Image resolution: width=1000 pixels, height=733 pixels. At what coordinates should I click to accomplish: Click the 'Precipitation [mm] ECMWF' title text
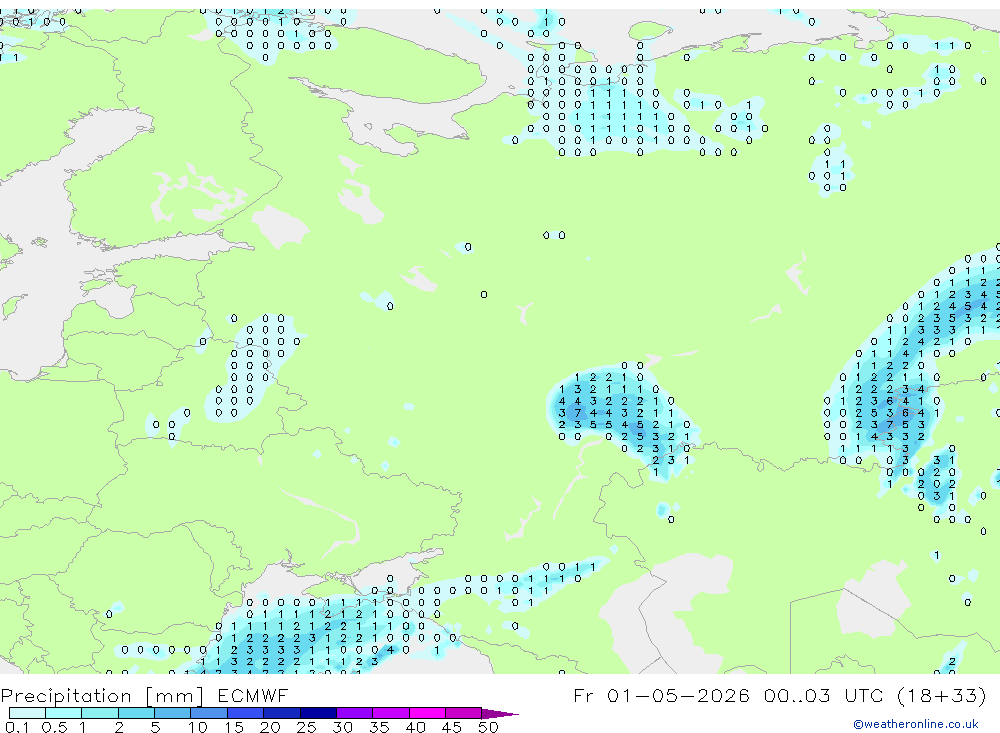pos(144,695)
